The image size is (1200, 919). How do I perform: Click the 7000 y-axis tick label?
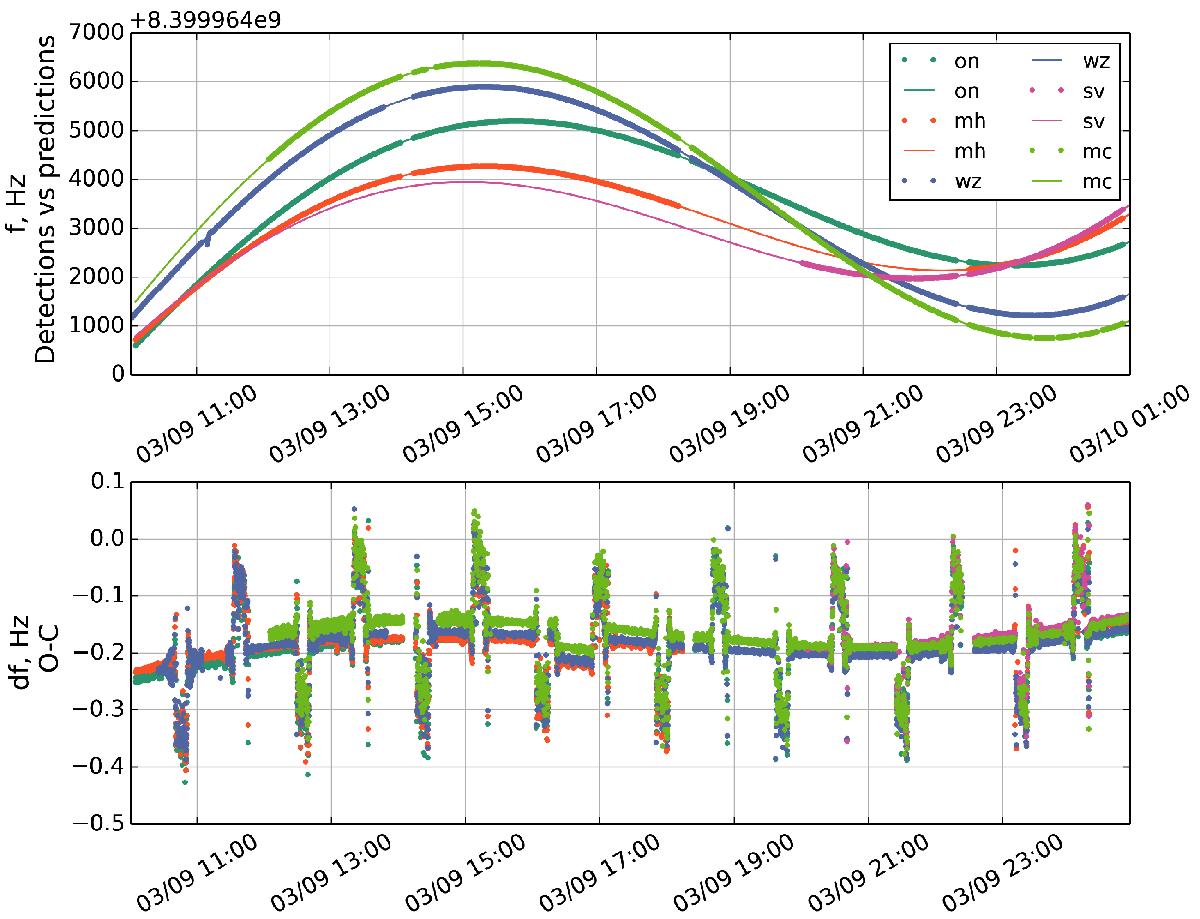pos(95,33)
